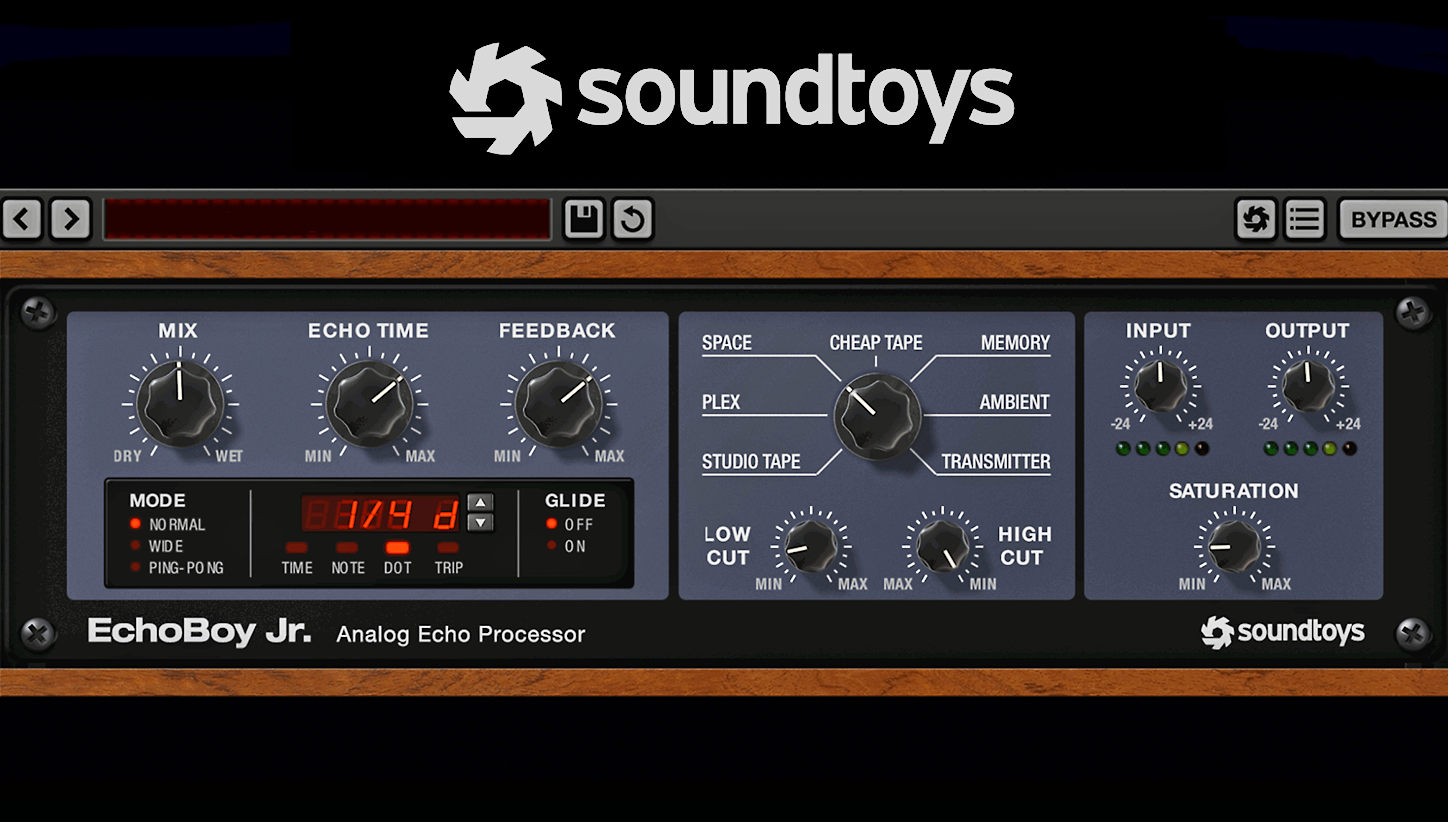This screenshot has width=1448, height=822.
Task: Save the current preset with the floppy icon
Action: (584, 219)
